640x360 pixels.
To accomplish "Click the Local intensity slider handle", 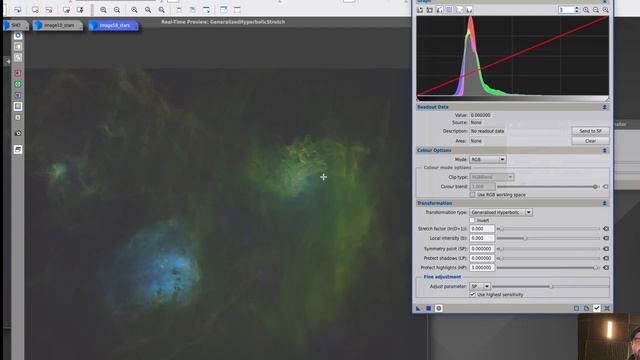I will [x=526, y=238].
